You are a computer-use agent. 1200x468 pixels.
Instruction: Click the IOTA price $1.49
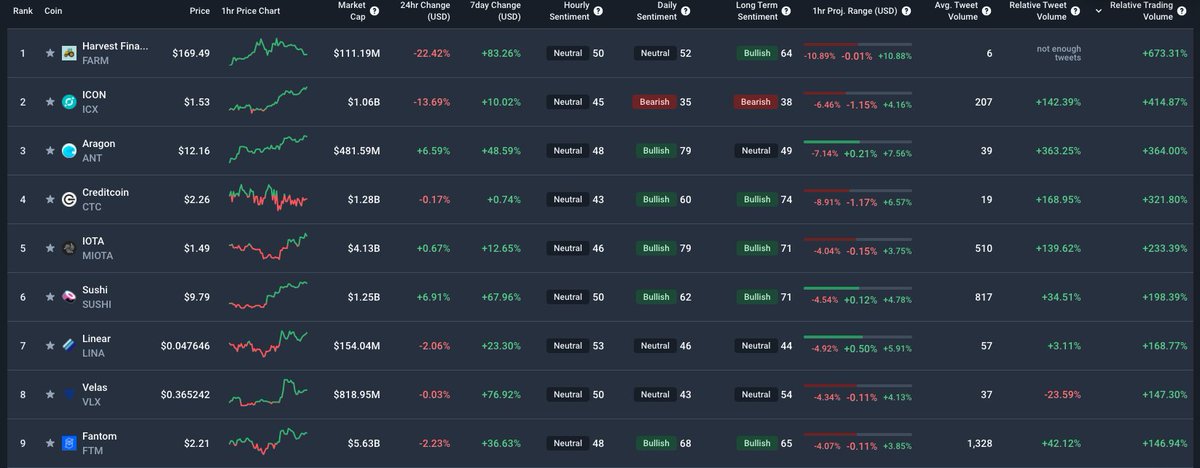point(196,248)
